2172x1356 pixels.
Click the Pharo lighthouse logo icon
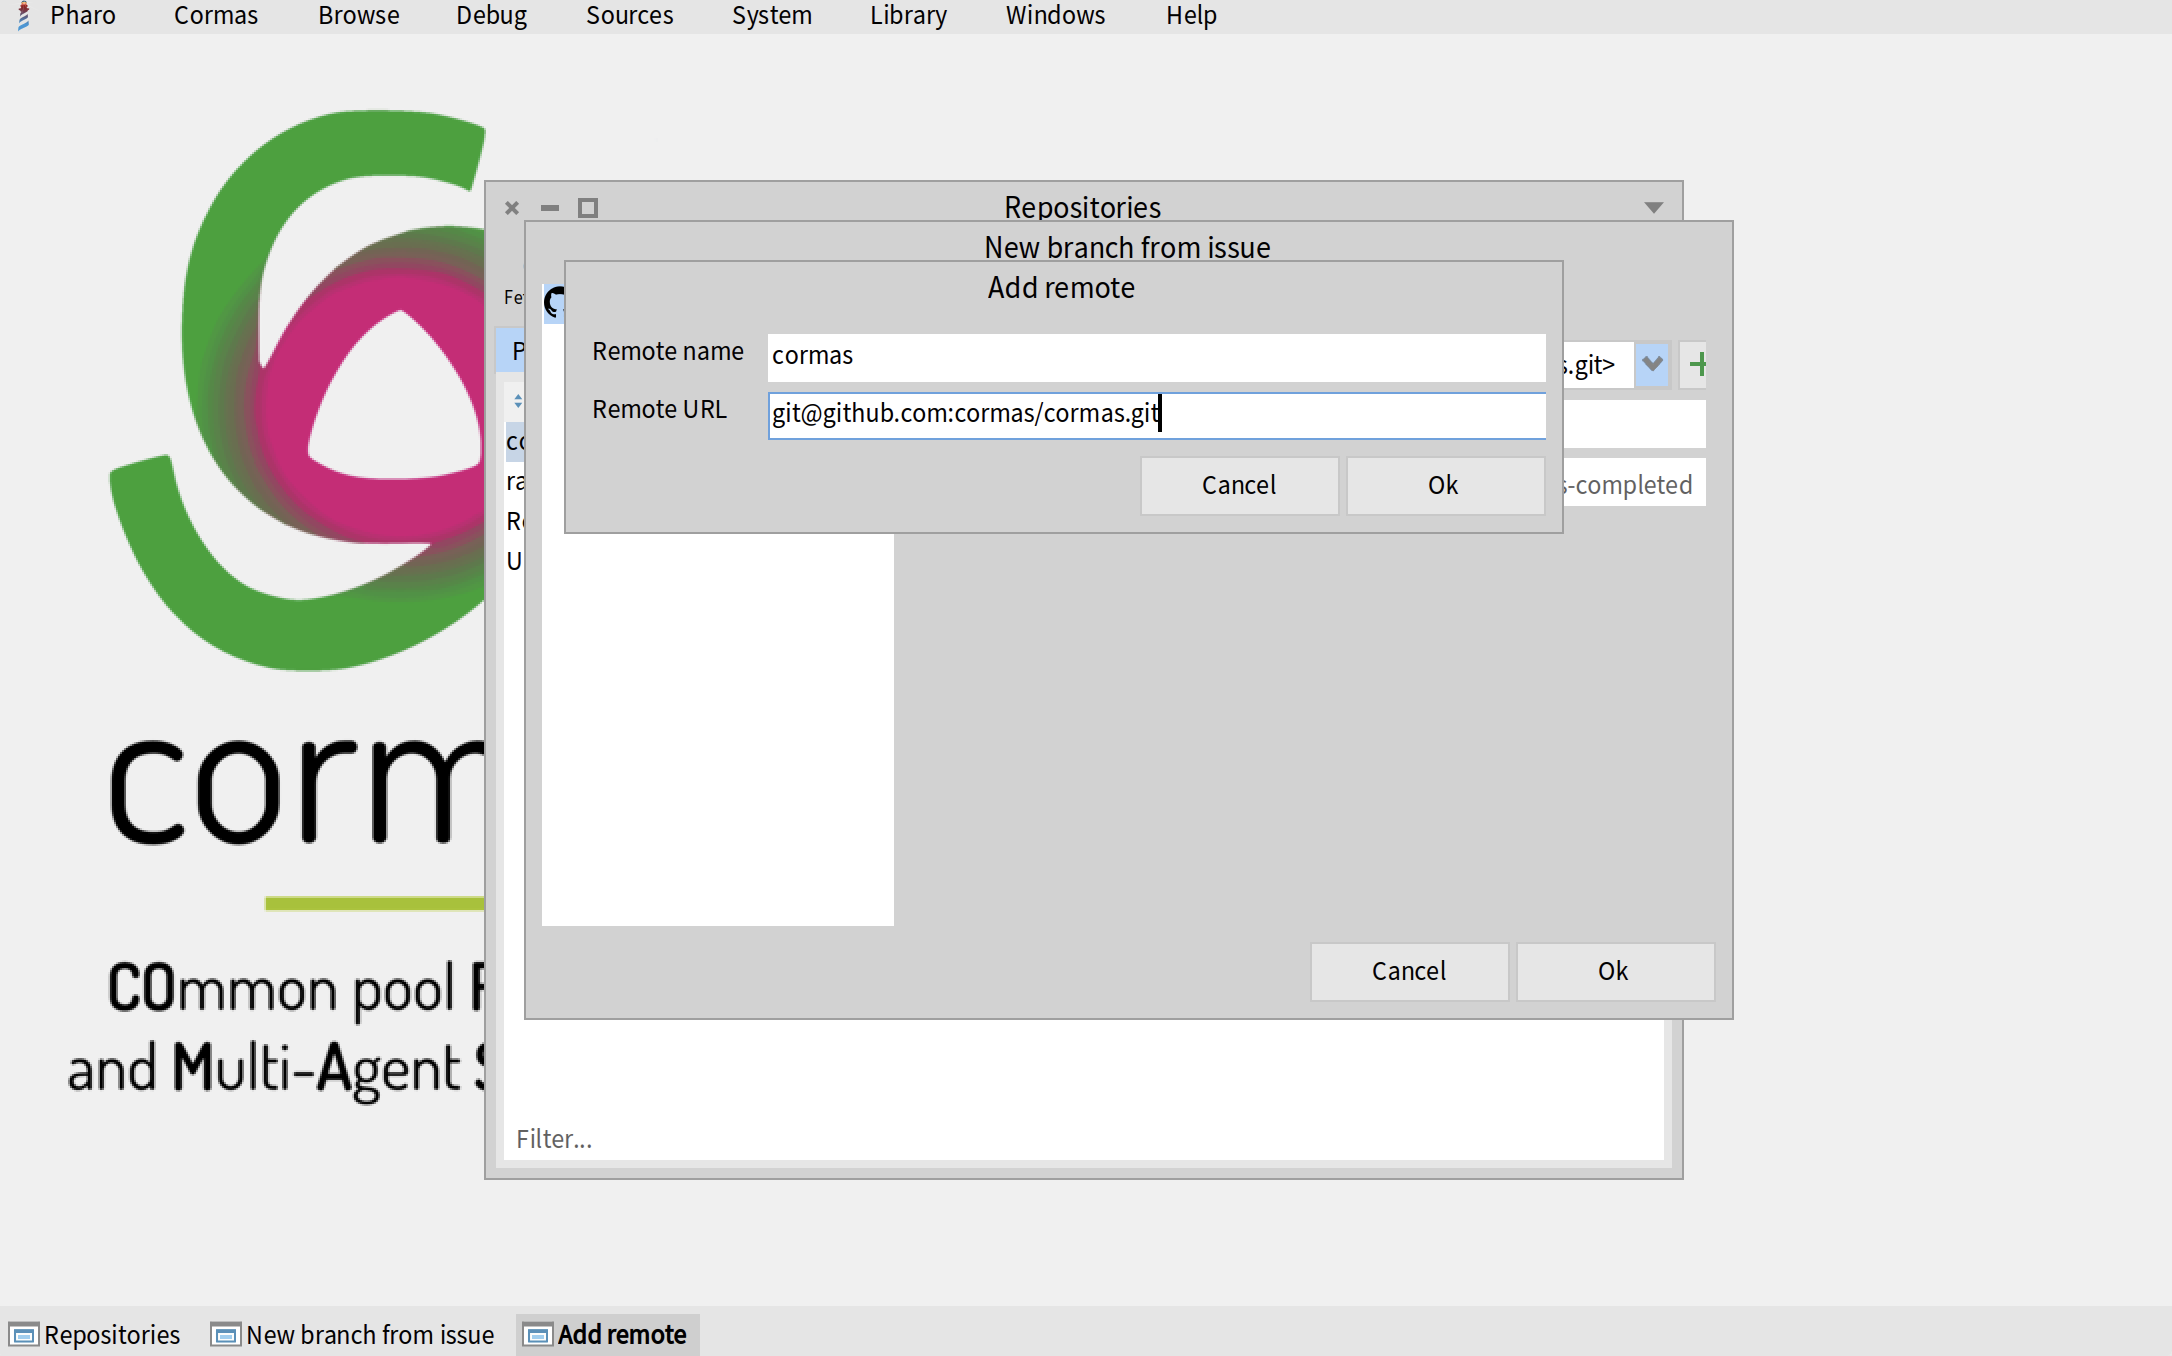click(x=24, y=16)
